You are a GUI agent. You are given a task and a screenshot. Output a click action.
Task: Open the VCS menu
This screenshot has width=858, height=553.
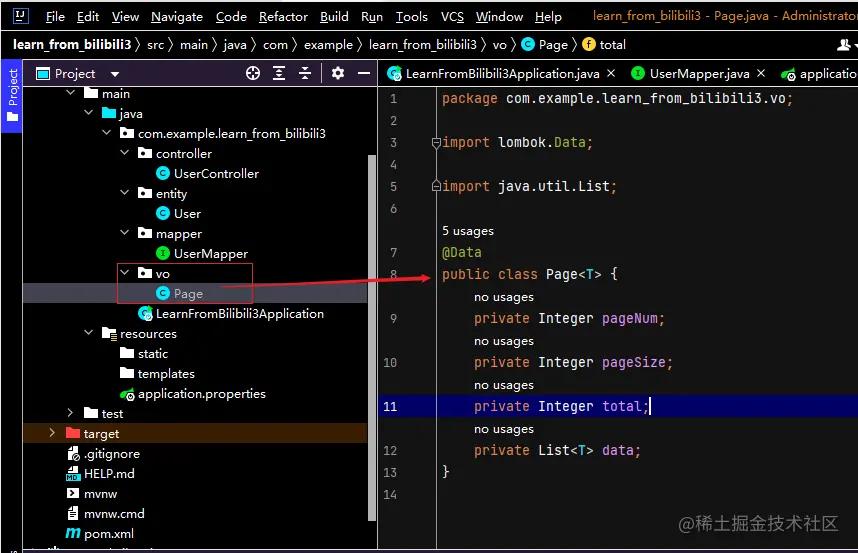[453, 16]
